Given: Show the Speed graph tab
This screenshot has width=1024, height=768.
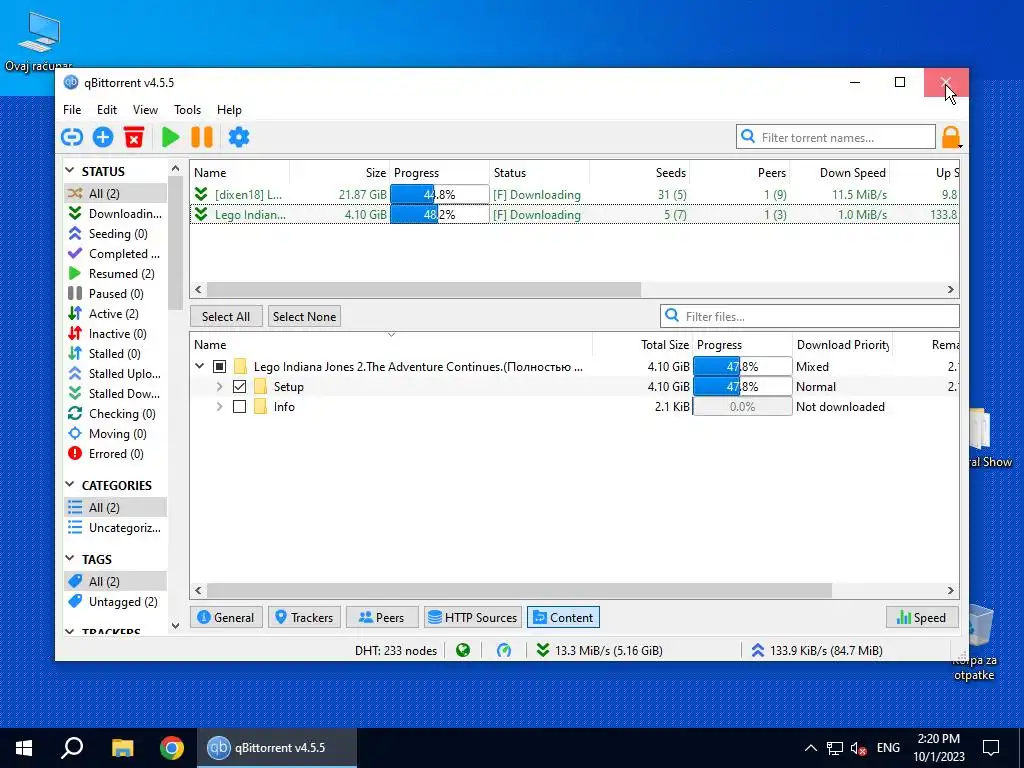Looking at the screenshot, I should coord(922,617).
